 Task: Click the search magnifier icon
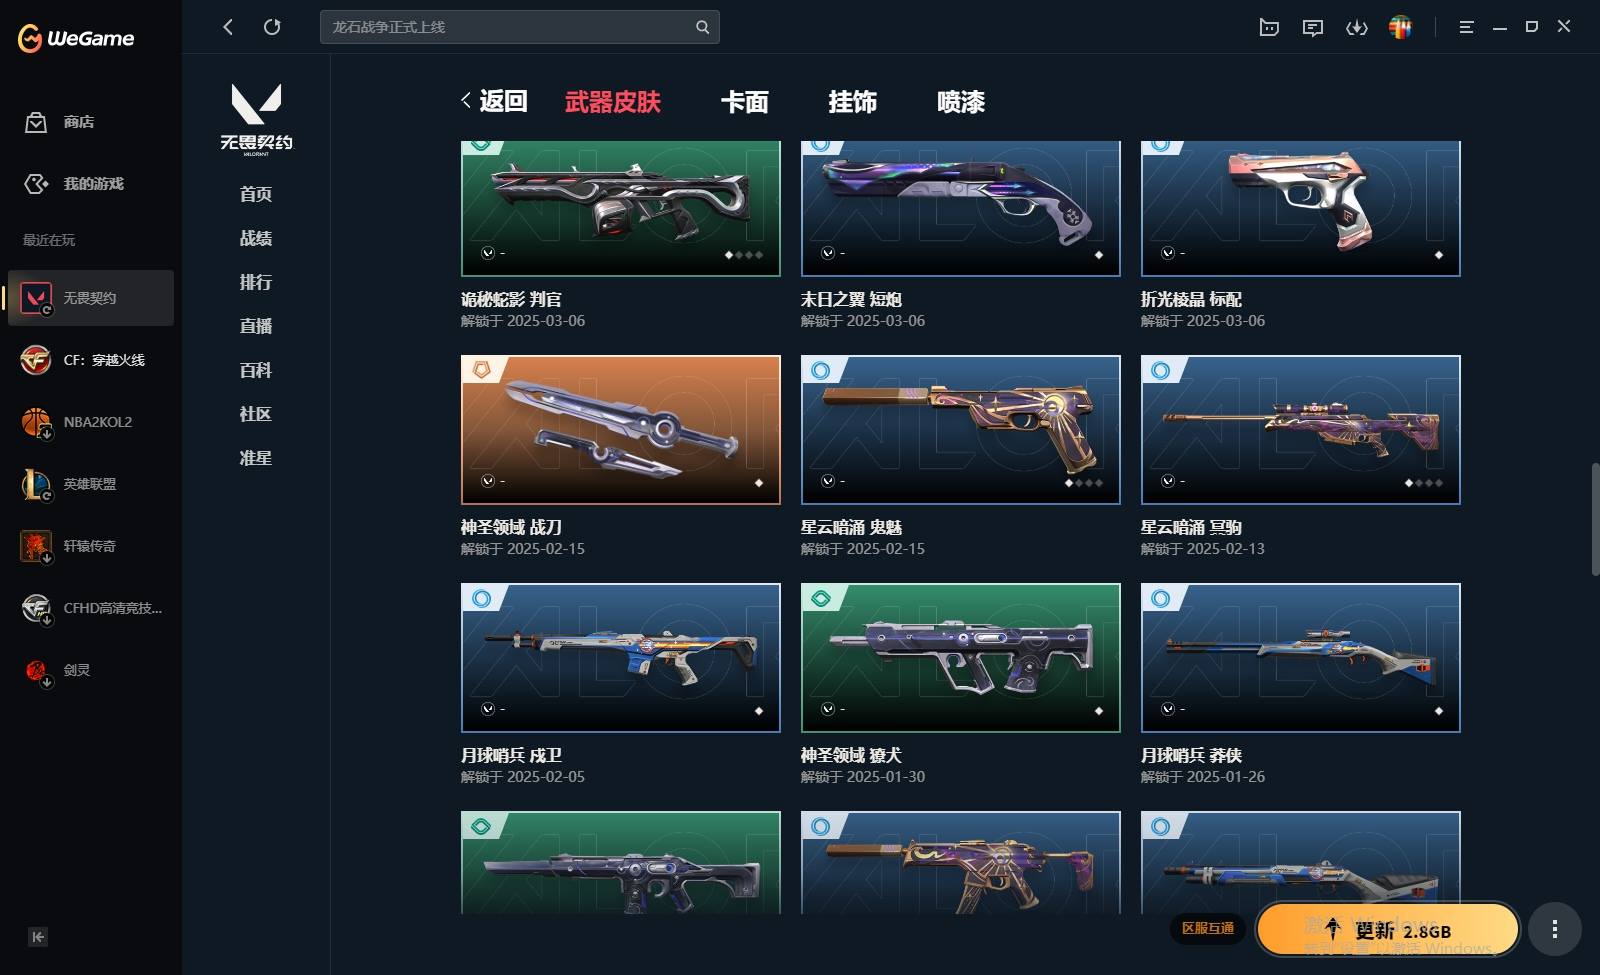(x=702, y=27)
